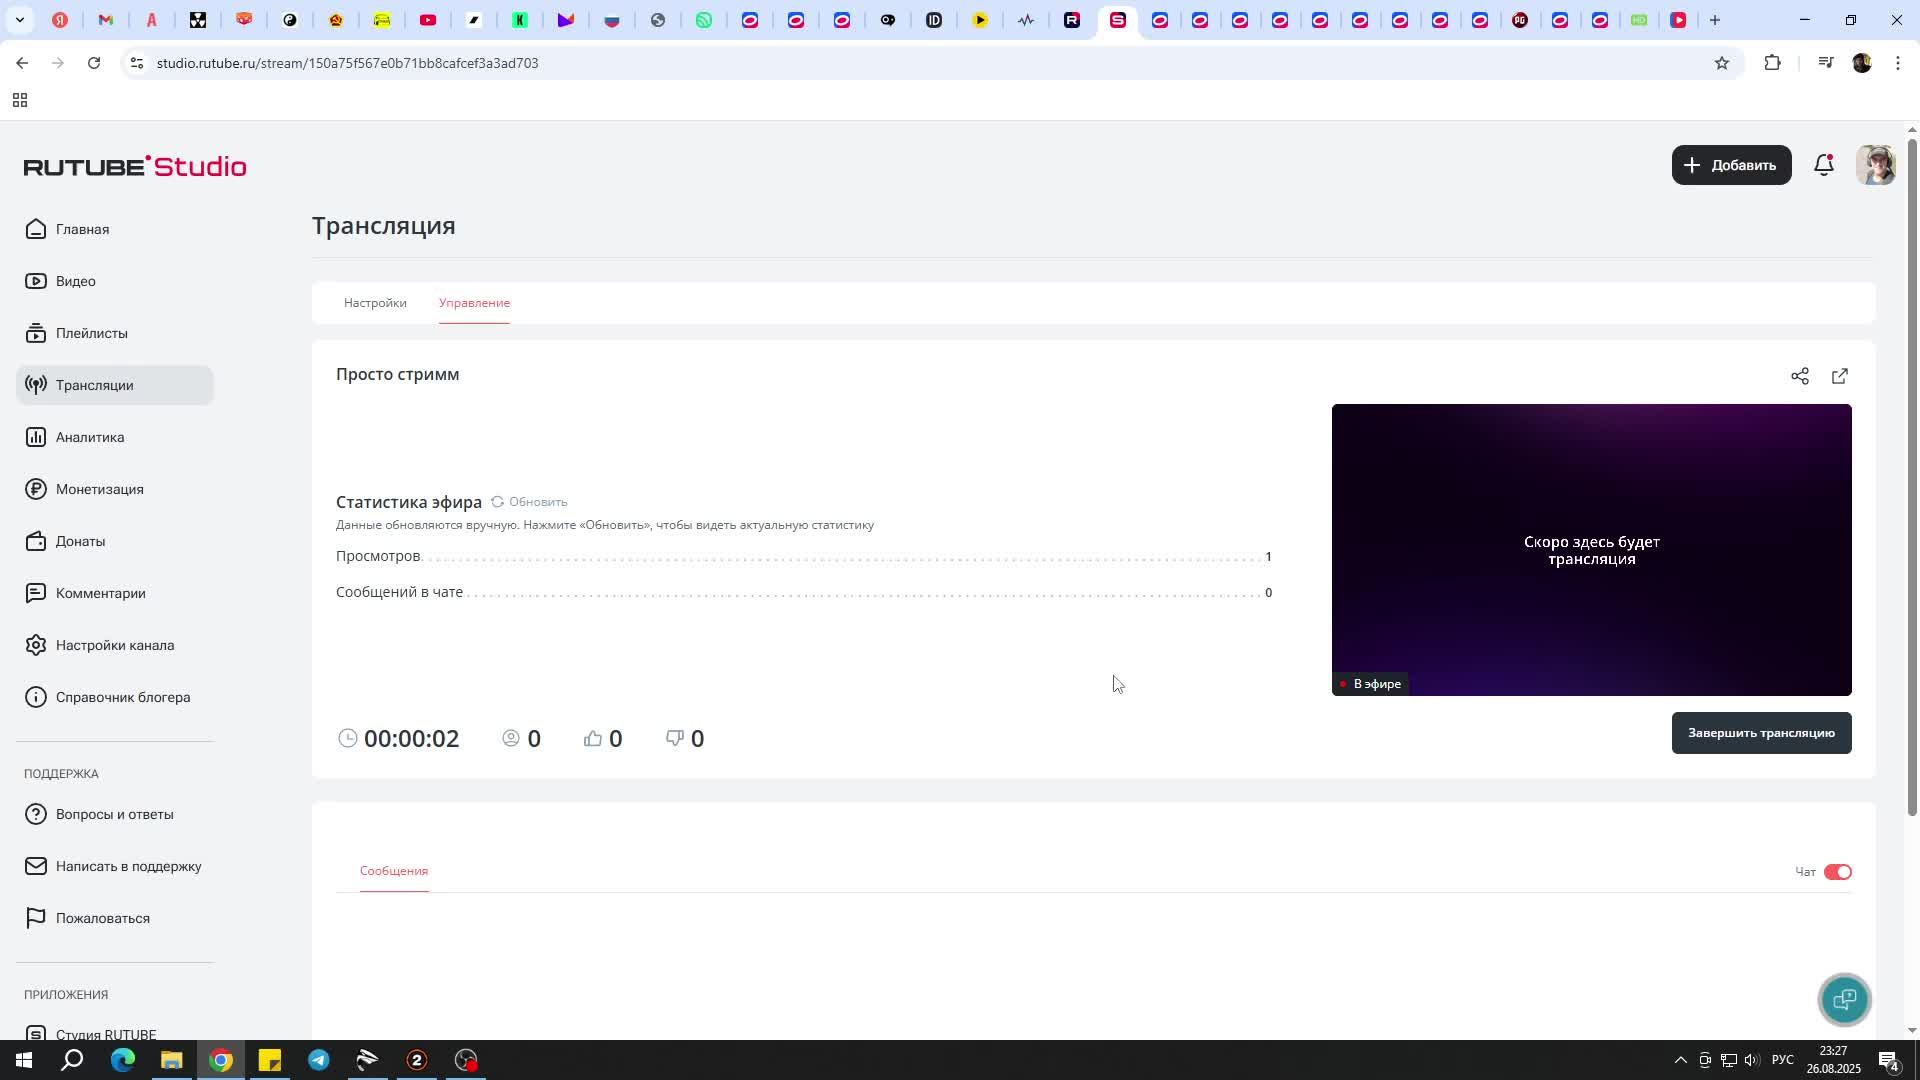Click the refresh icon beside Обновить
This screenshot has width=1920, height=1080.
pos(497,502)
